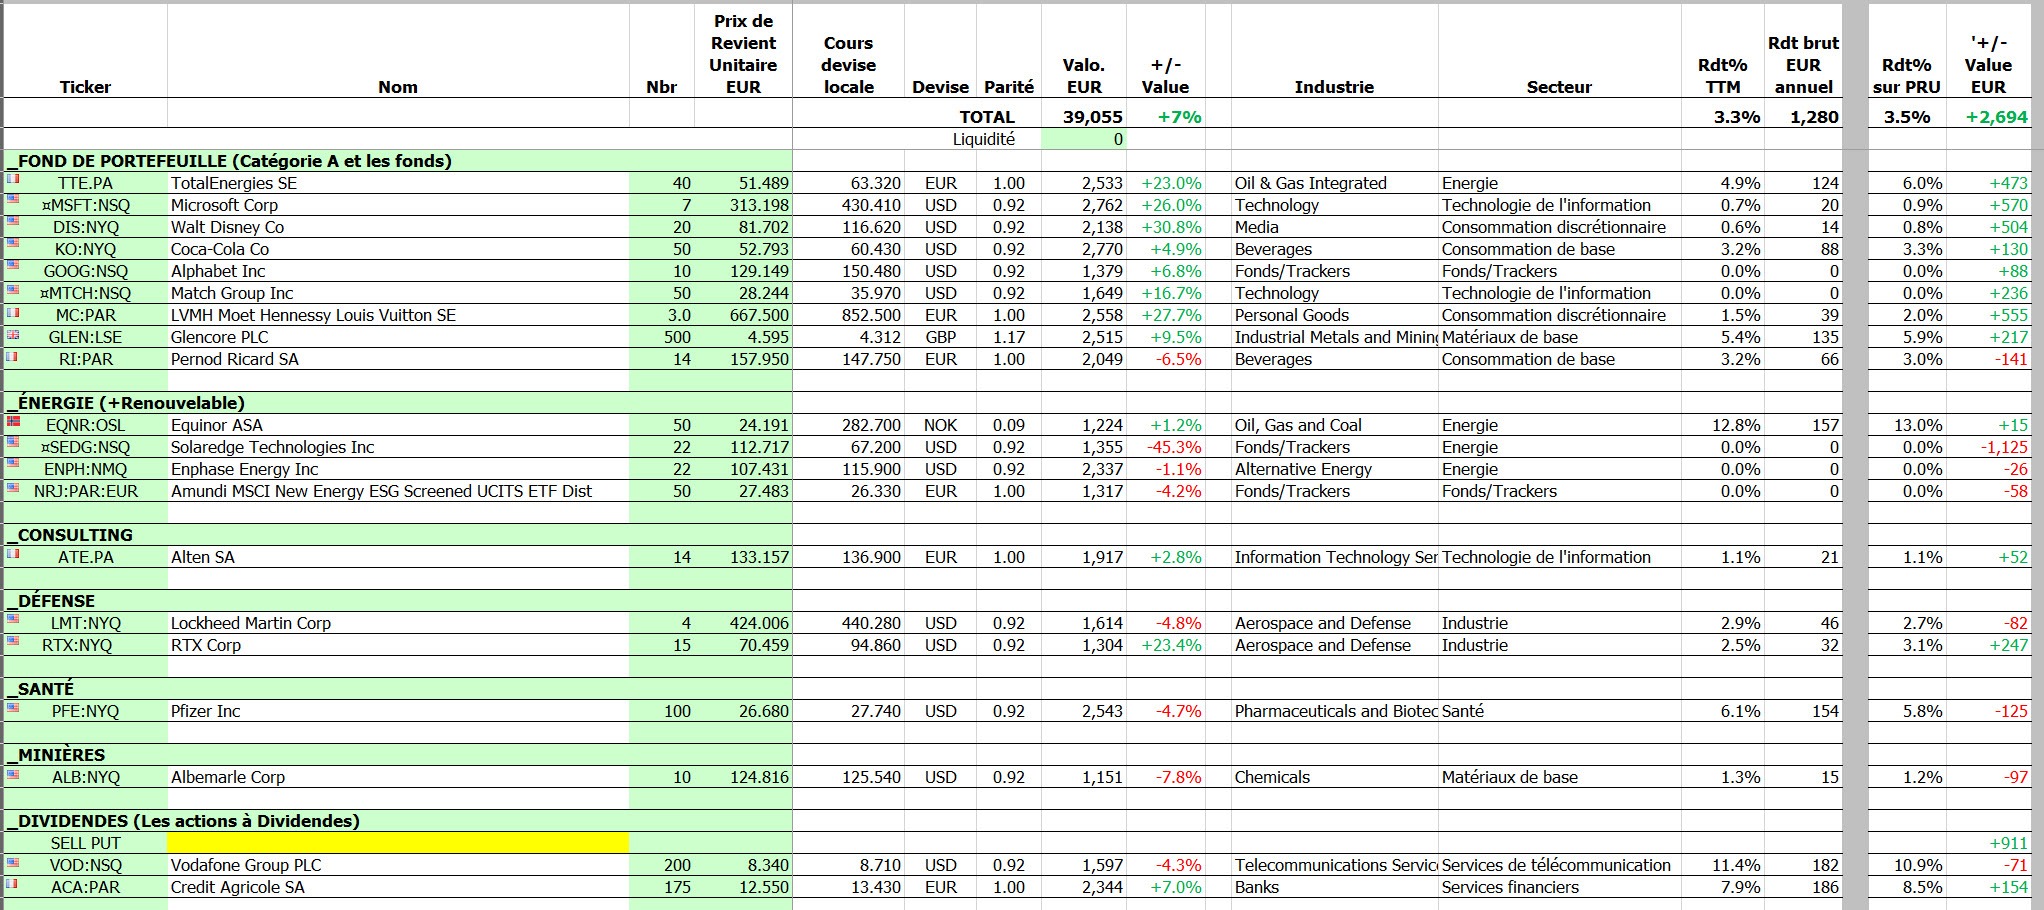Click Pernod Ricard's -6.5% loss cell

(x=1166, y=359)
